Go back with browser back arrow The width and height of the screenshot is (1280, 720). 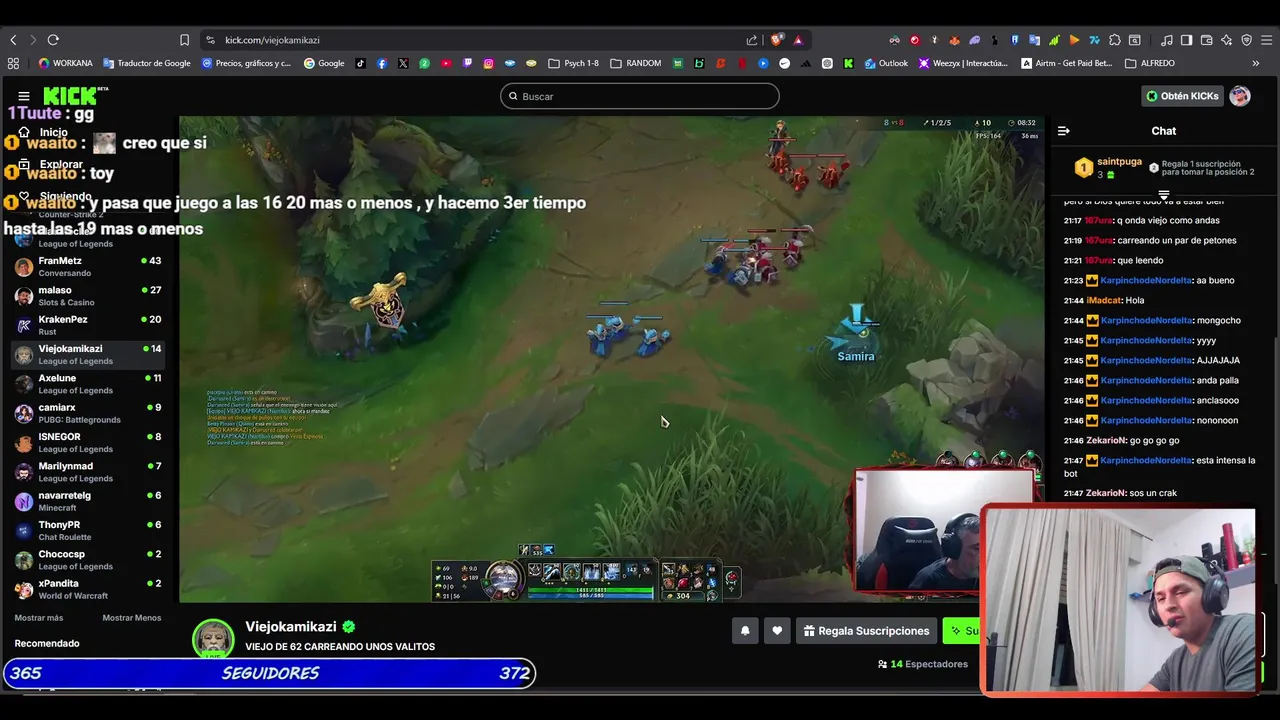(x=13, y=40)
